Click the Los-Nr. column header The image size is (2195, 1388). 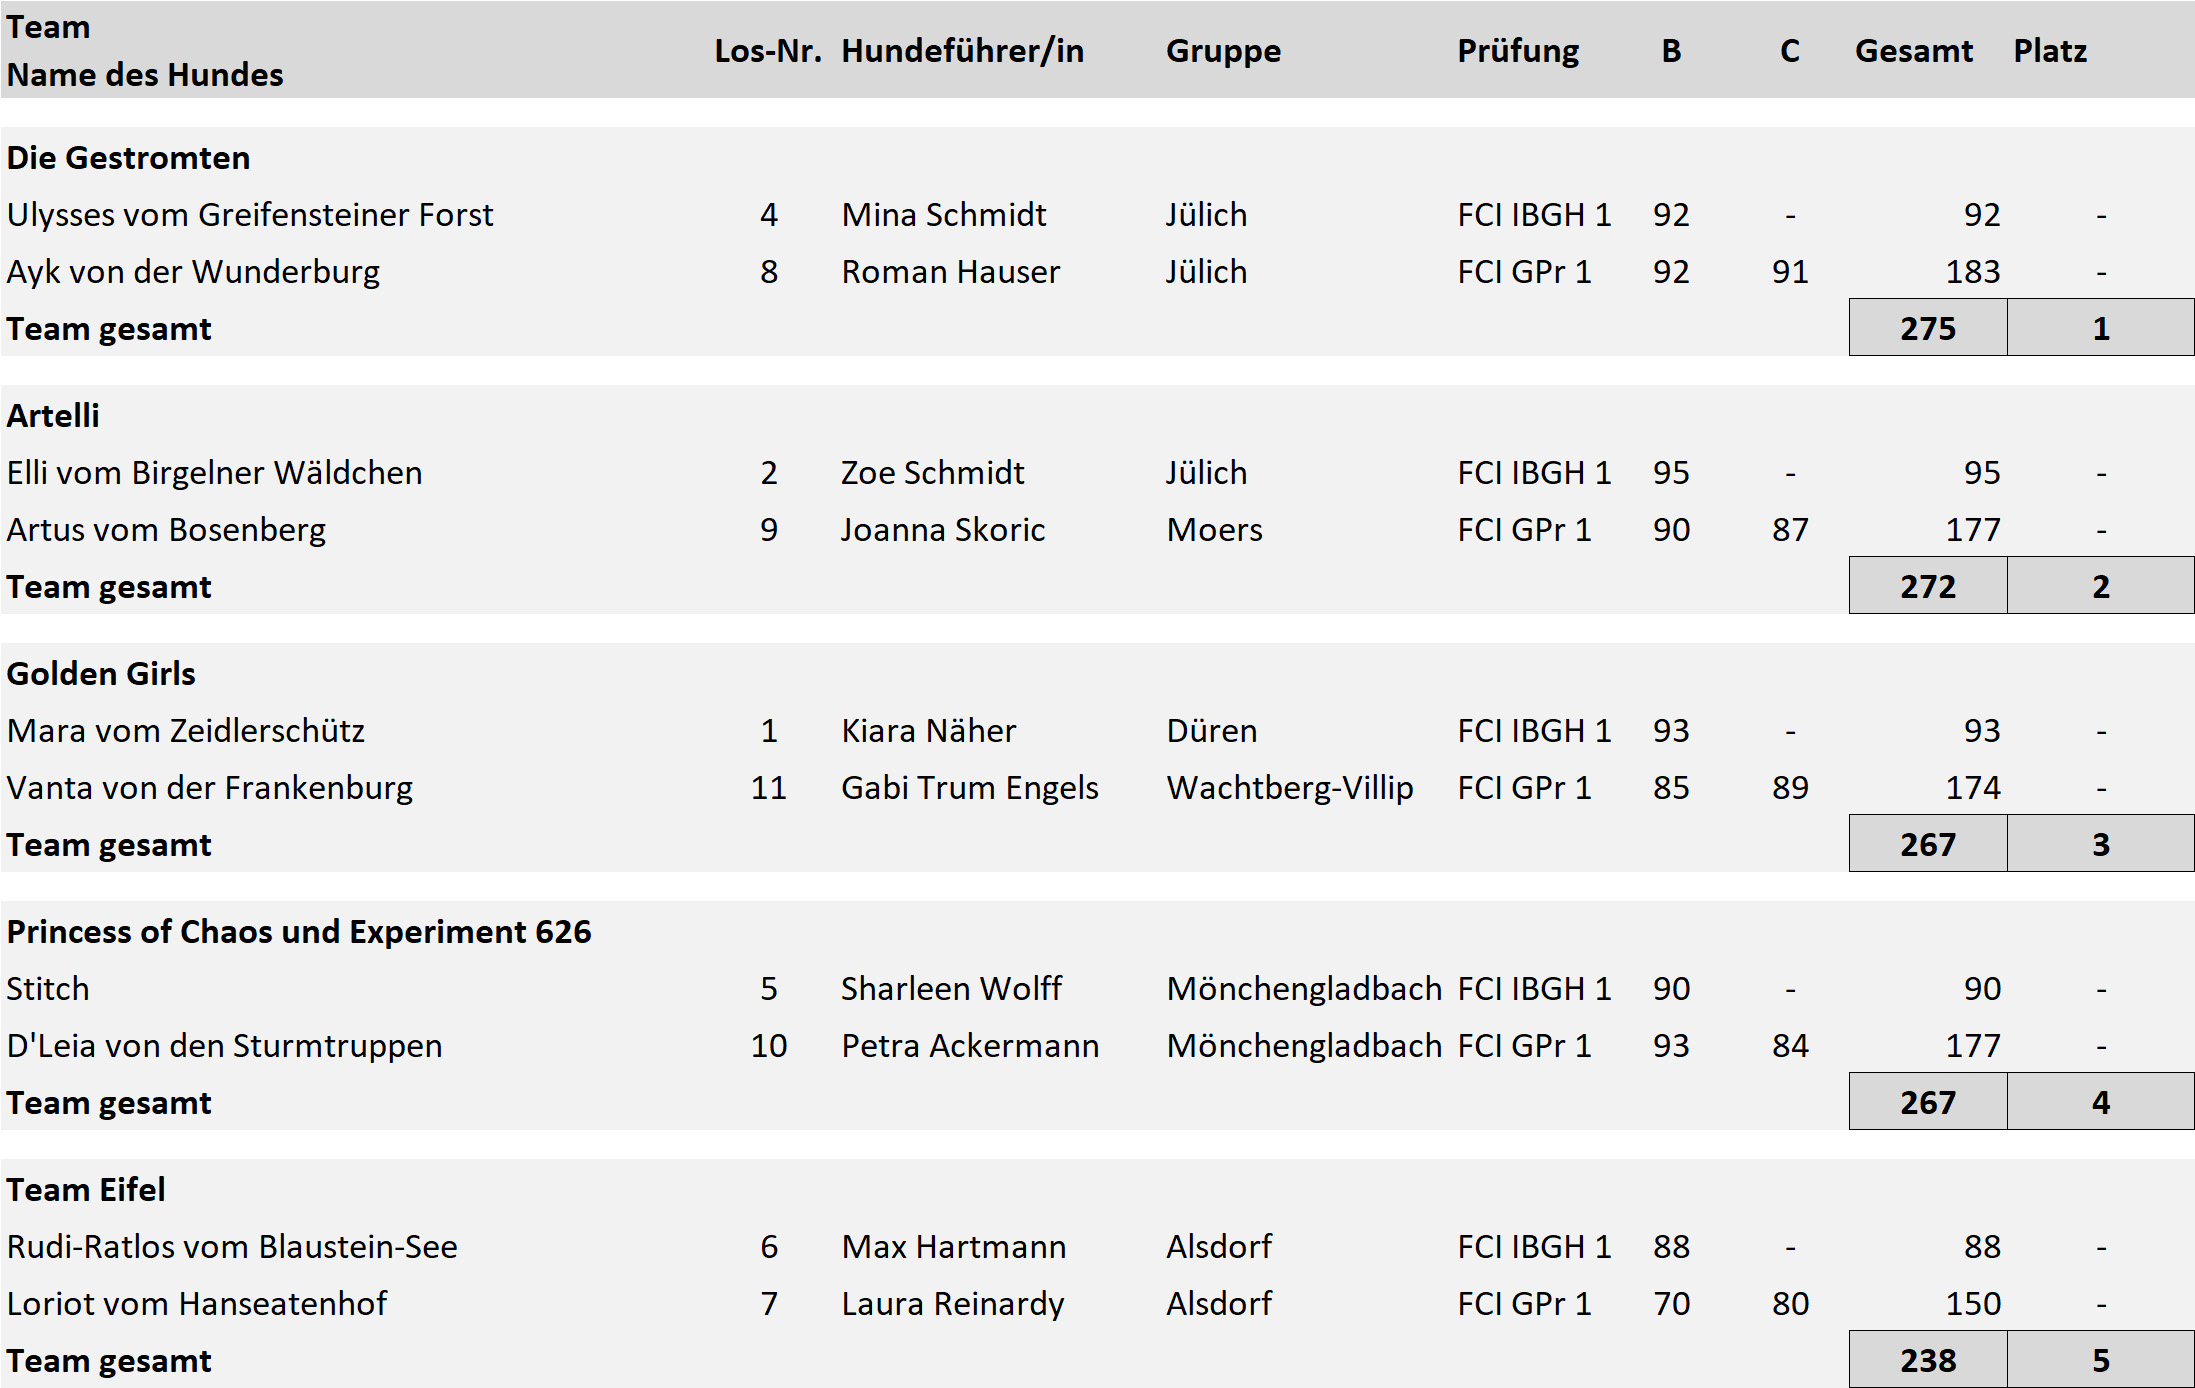(768, 51)
